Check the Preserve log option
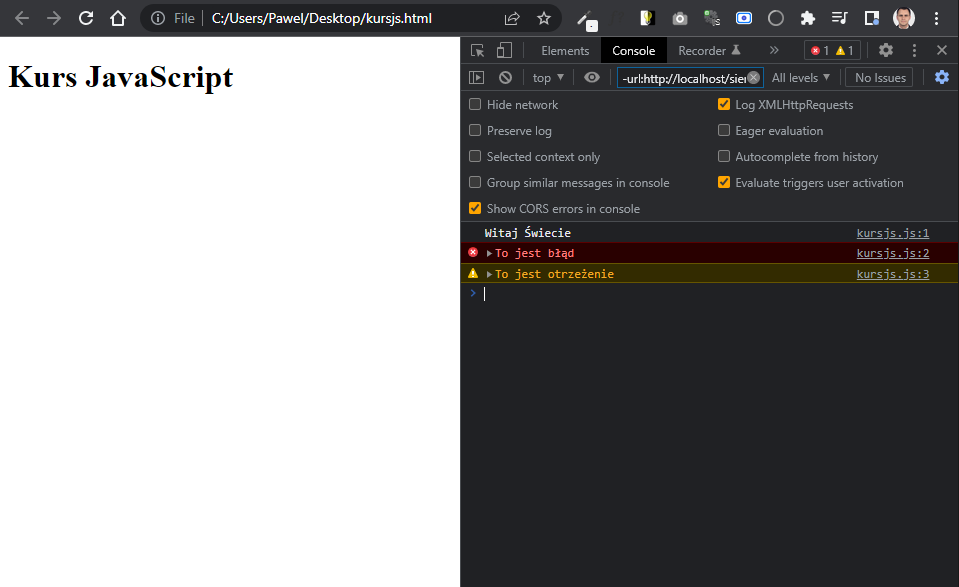The height and width of the screenshot is (587, 959). 476,130
